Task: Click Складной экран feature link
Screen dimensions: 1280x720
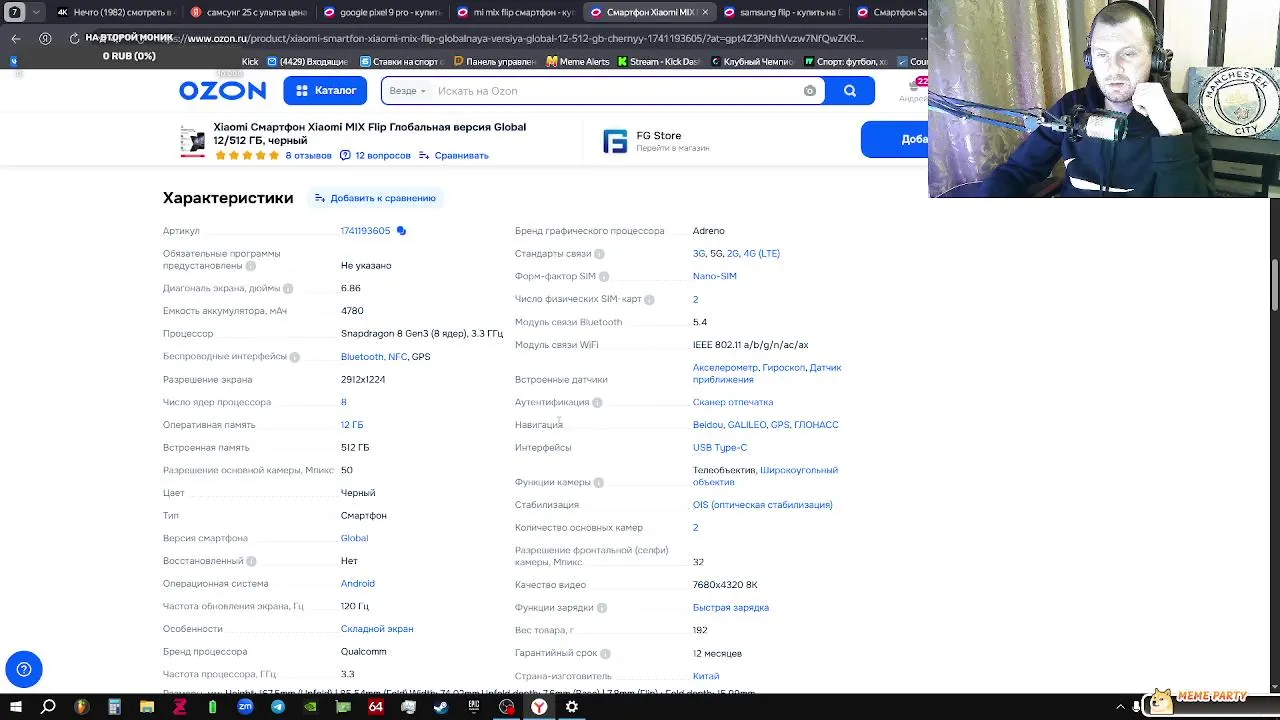Action: click(377, 629)
